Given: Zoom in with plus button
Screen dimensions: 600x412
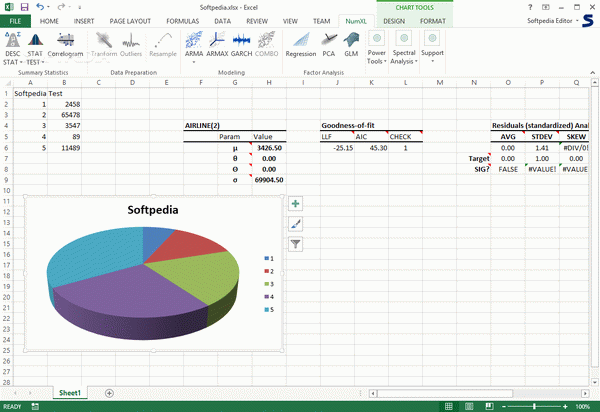Looking at the screenshot, I should (x=565, y=406).
